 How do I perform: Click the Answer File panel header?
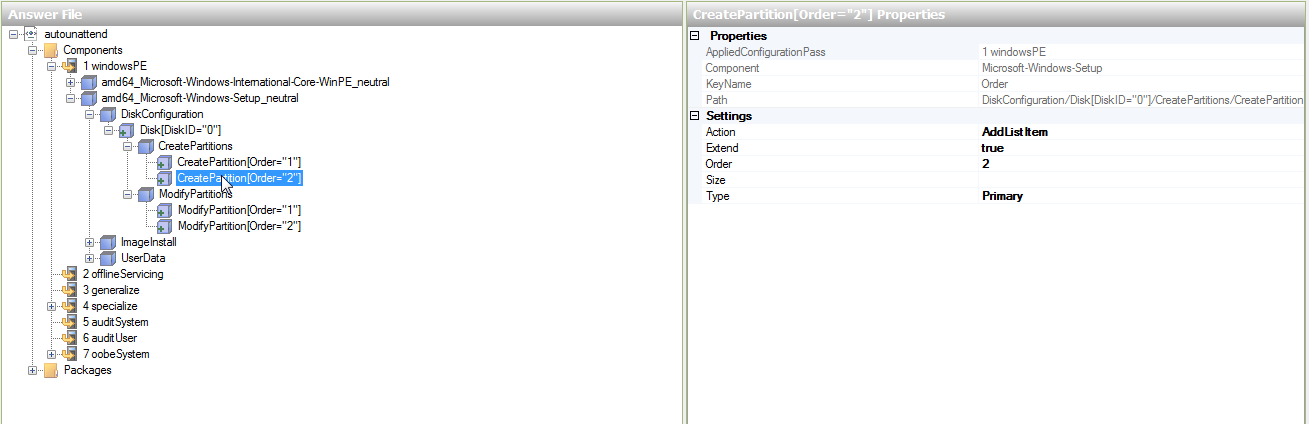341,14
